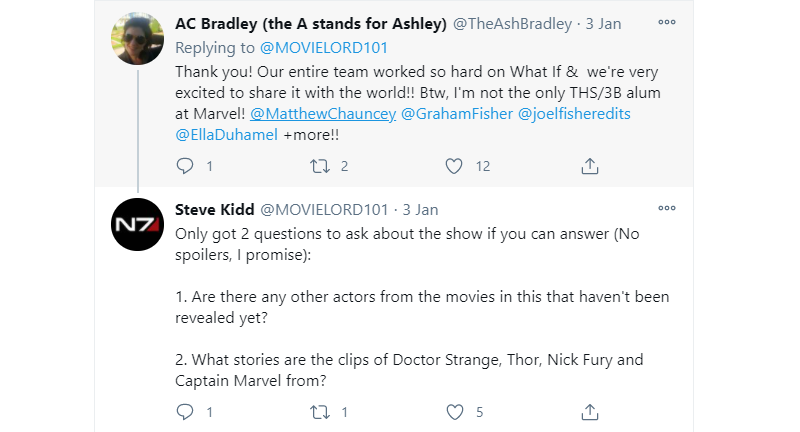
Task: Retweet AC Bradley's tweet
Action: (320, 166)
